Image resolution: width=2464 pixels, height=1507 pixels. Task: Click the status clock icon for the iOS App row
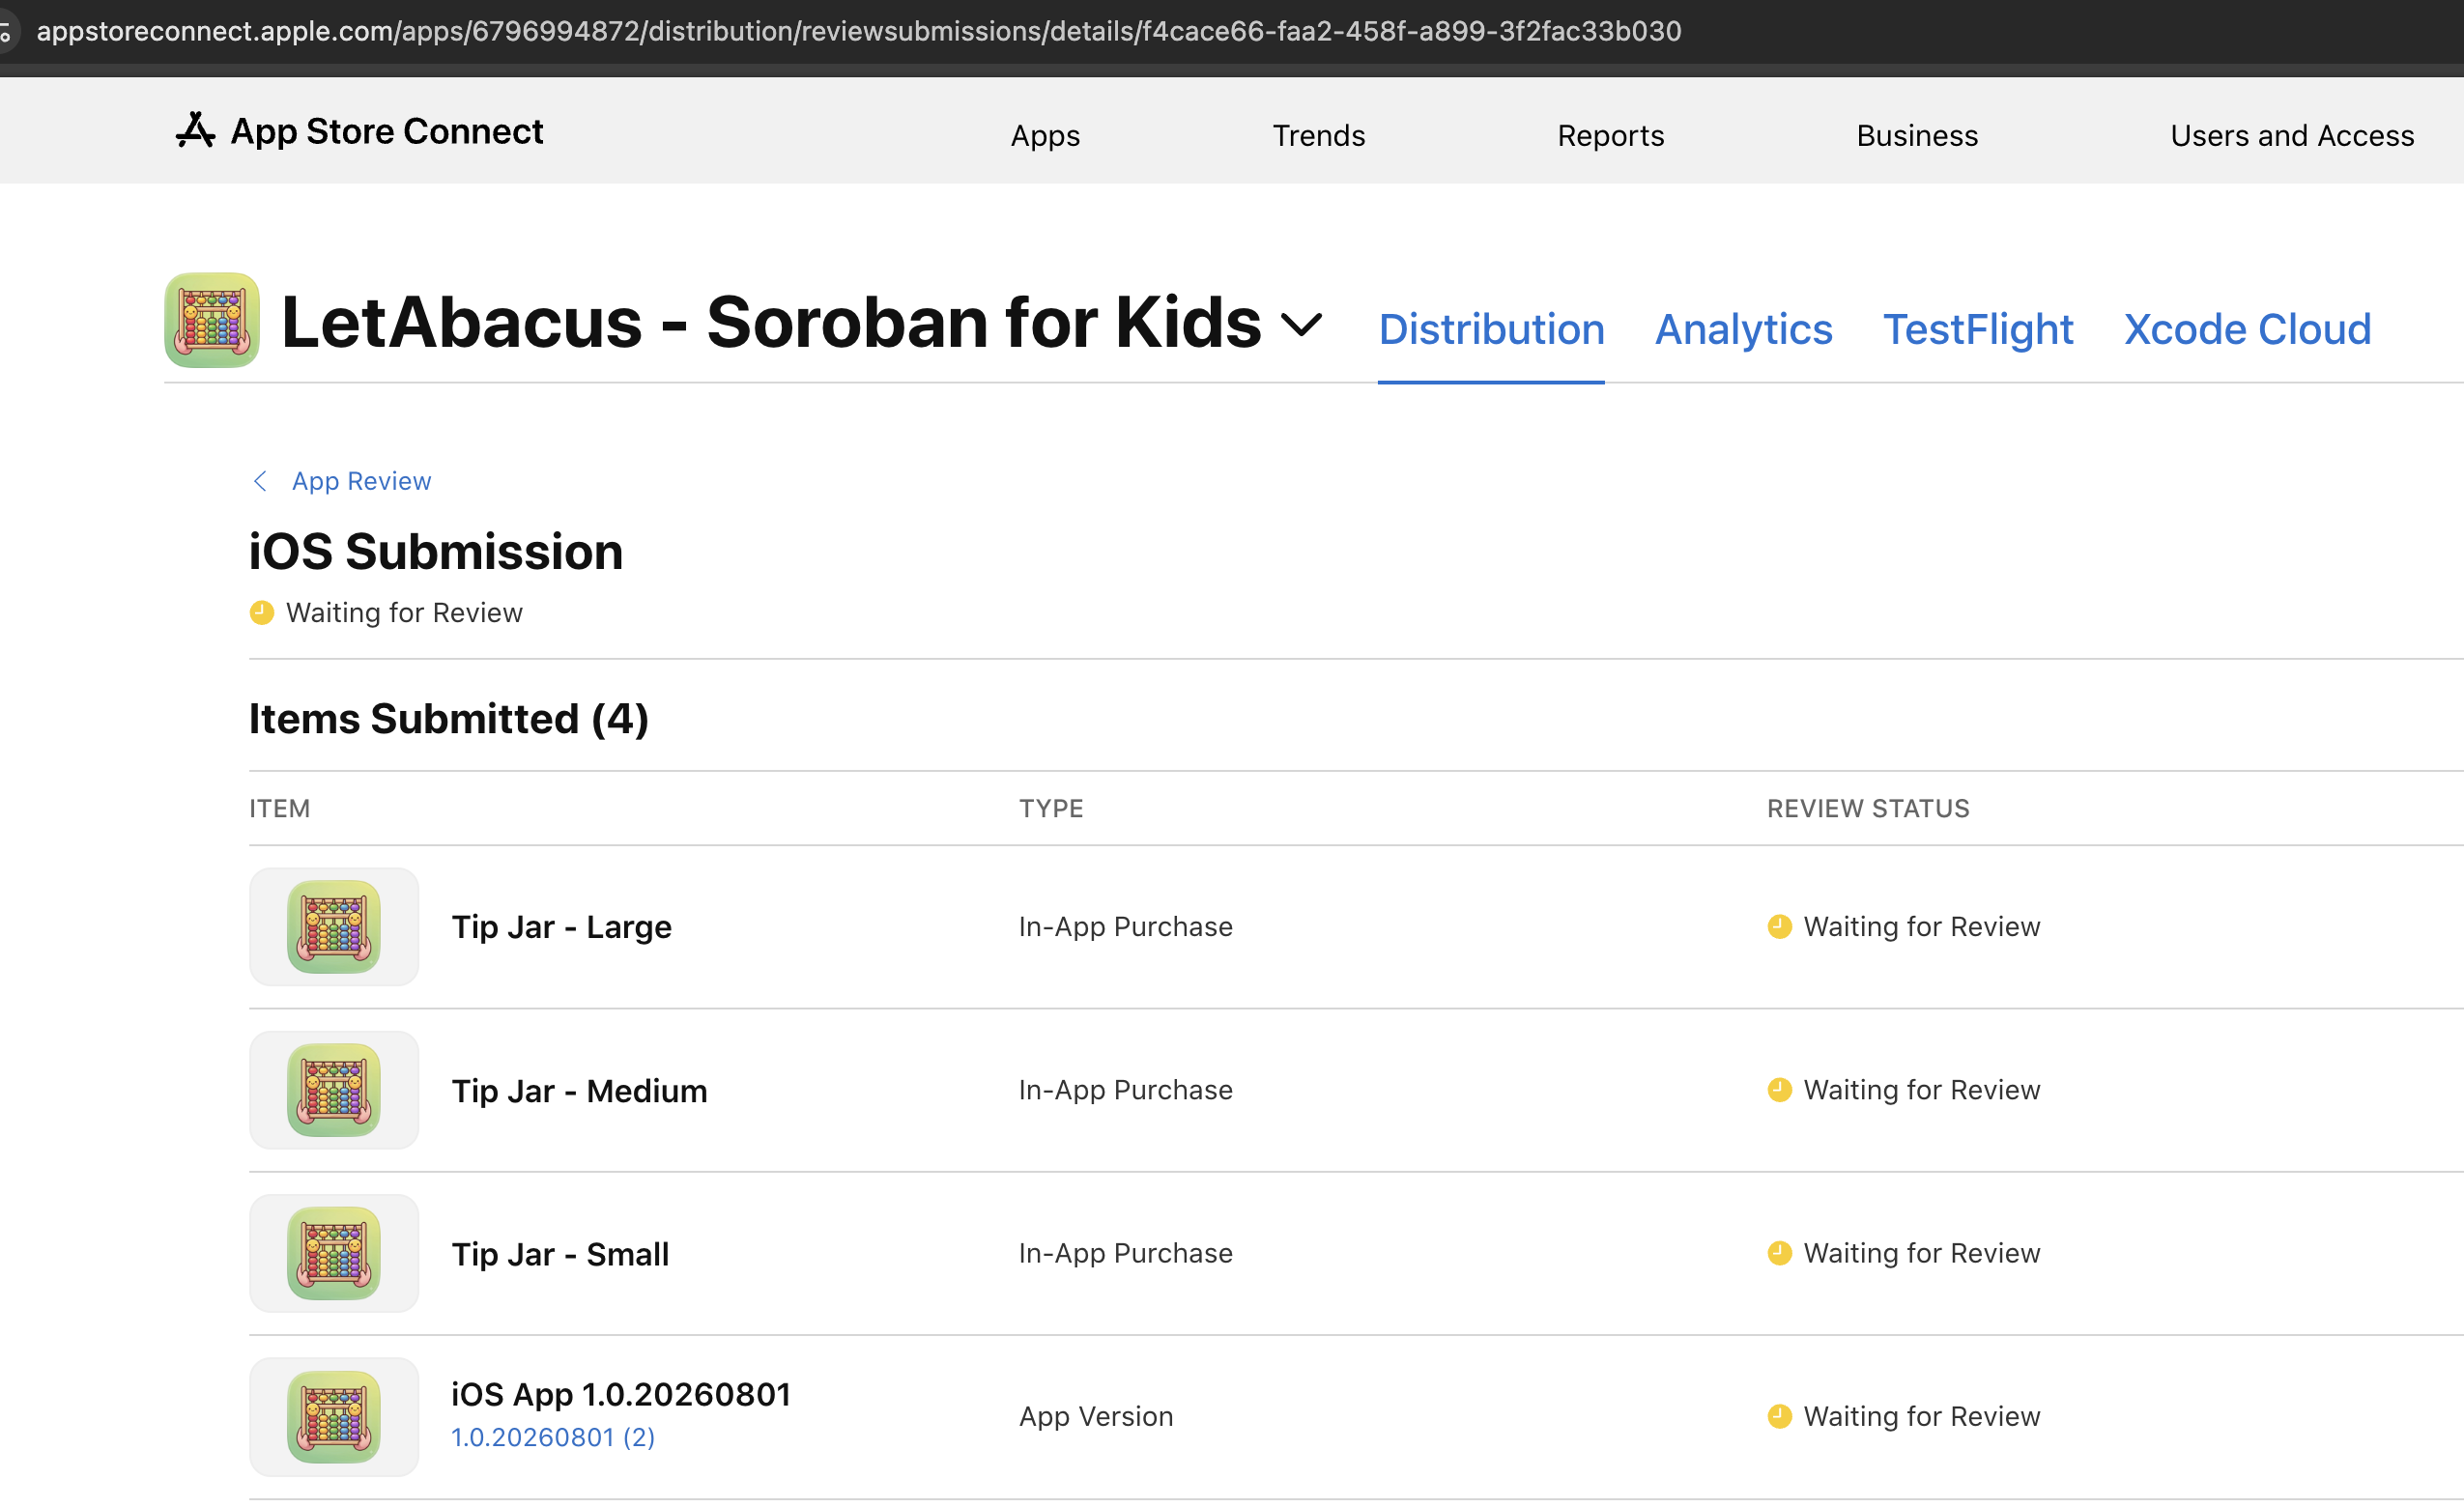tap(1779, 1416)
